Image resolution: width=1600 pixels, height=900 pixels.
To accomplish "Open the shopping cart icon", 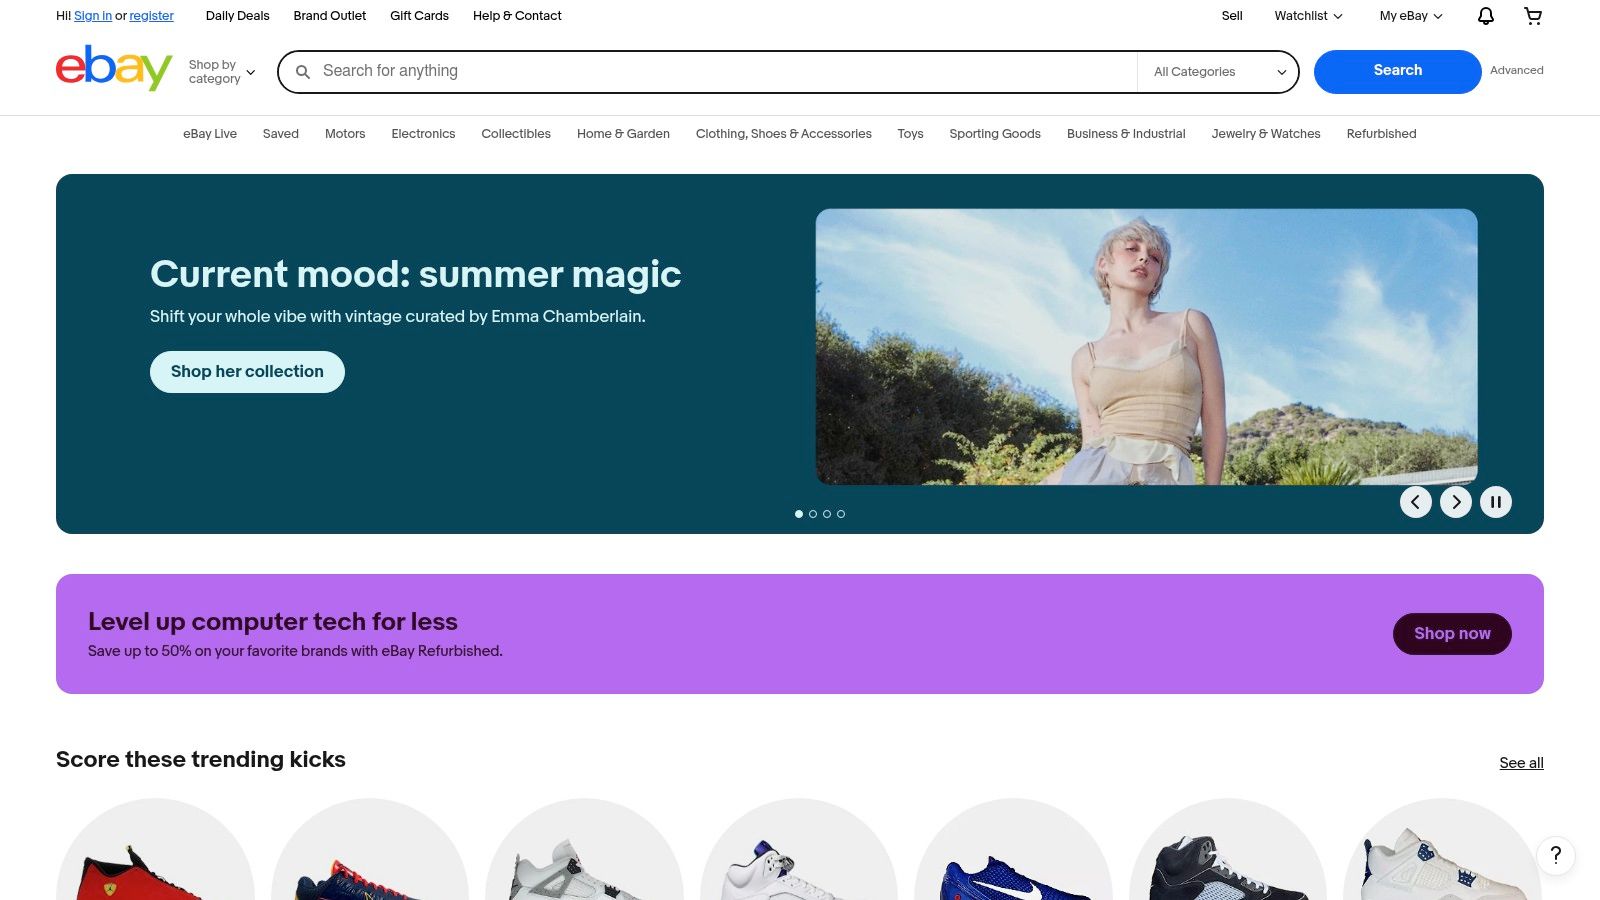I will tap(1533, 16).
